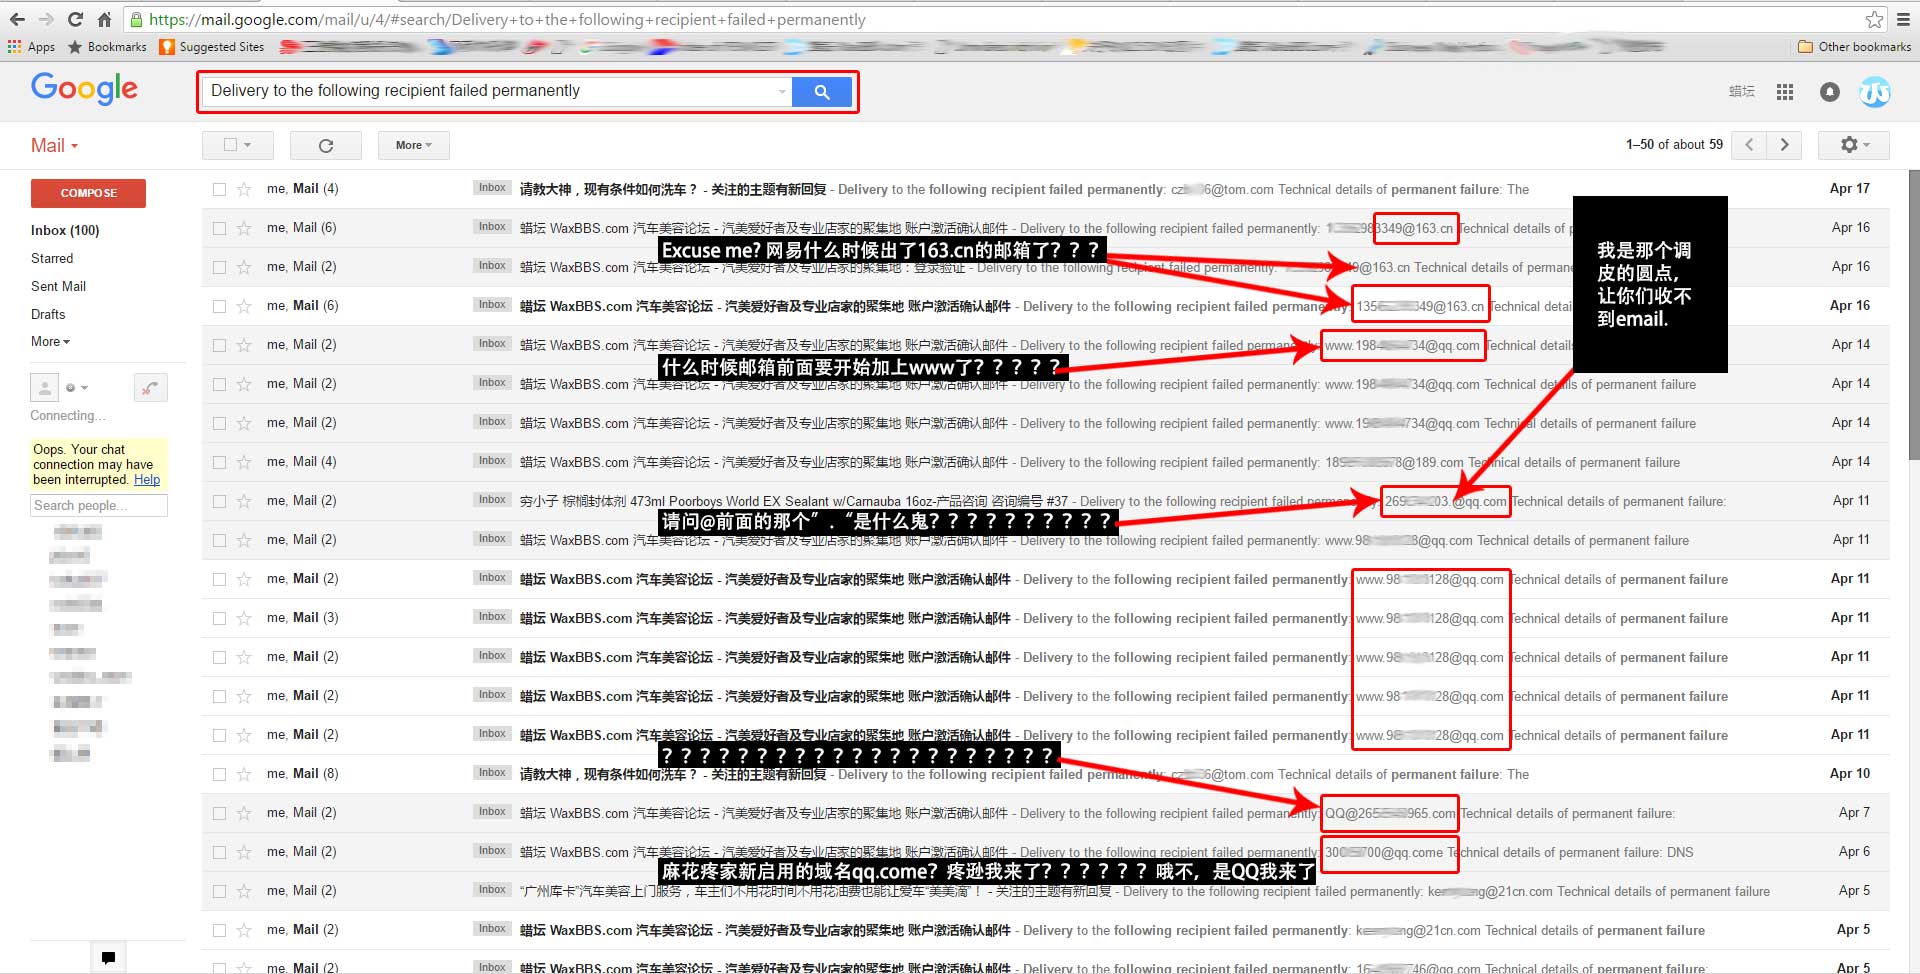Refresh the email list
This screenshot has height=974, width=1920.
[x=325, y=145]
